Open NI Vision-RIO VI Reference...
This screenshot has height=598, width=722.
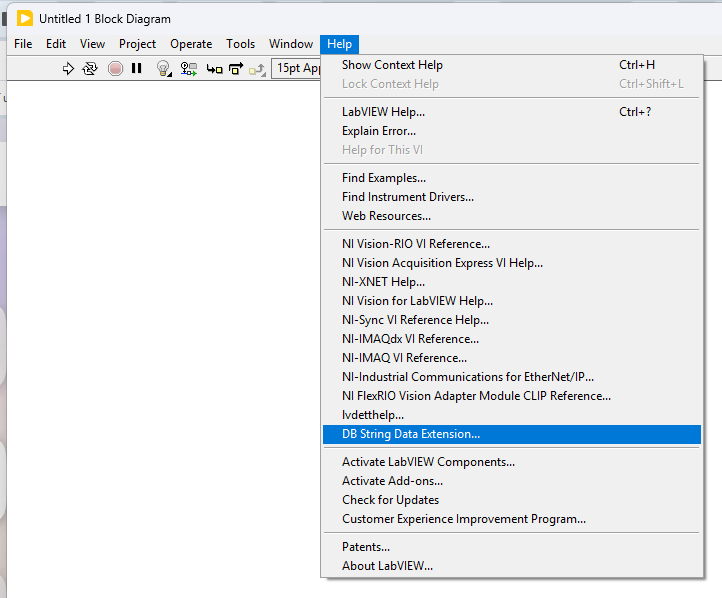(512, 244)
